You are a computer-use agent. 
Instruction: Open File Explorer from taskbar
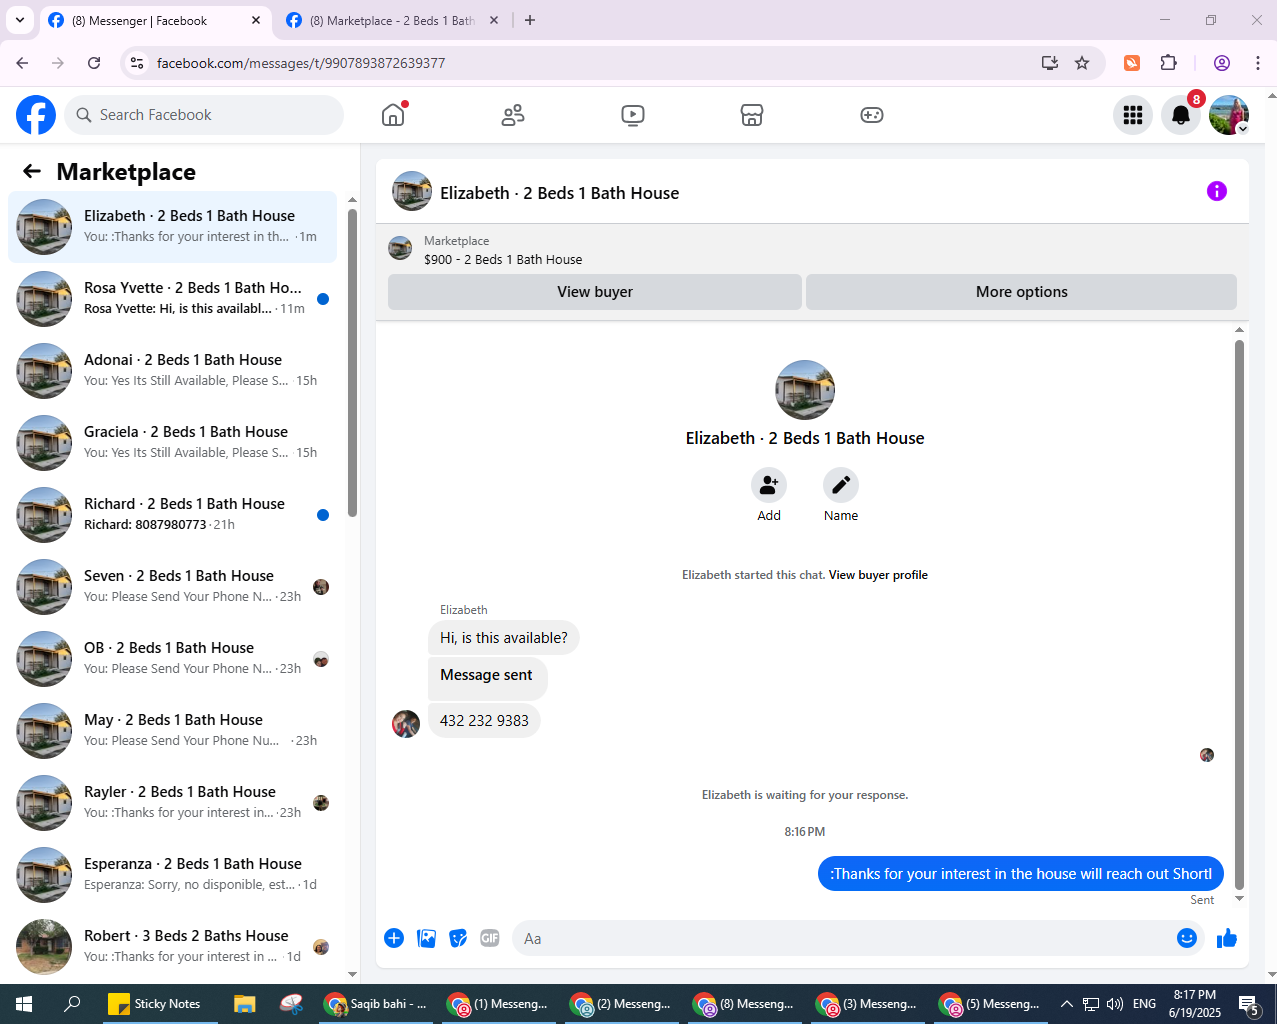(245, 1004)
